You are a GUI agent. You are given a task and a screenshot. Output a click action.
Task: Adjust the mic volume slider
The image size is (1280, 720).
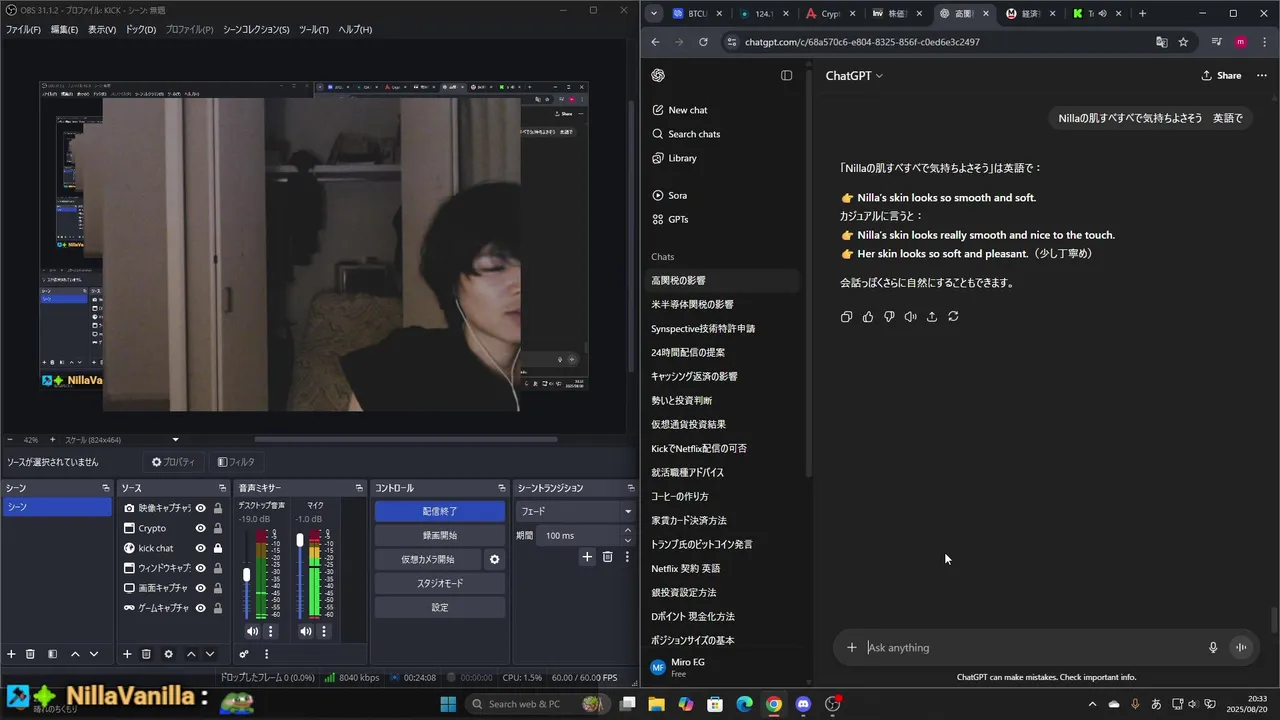[300, 540]
